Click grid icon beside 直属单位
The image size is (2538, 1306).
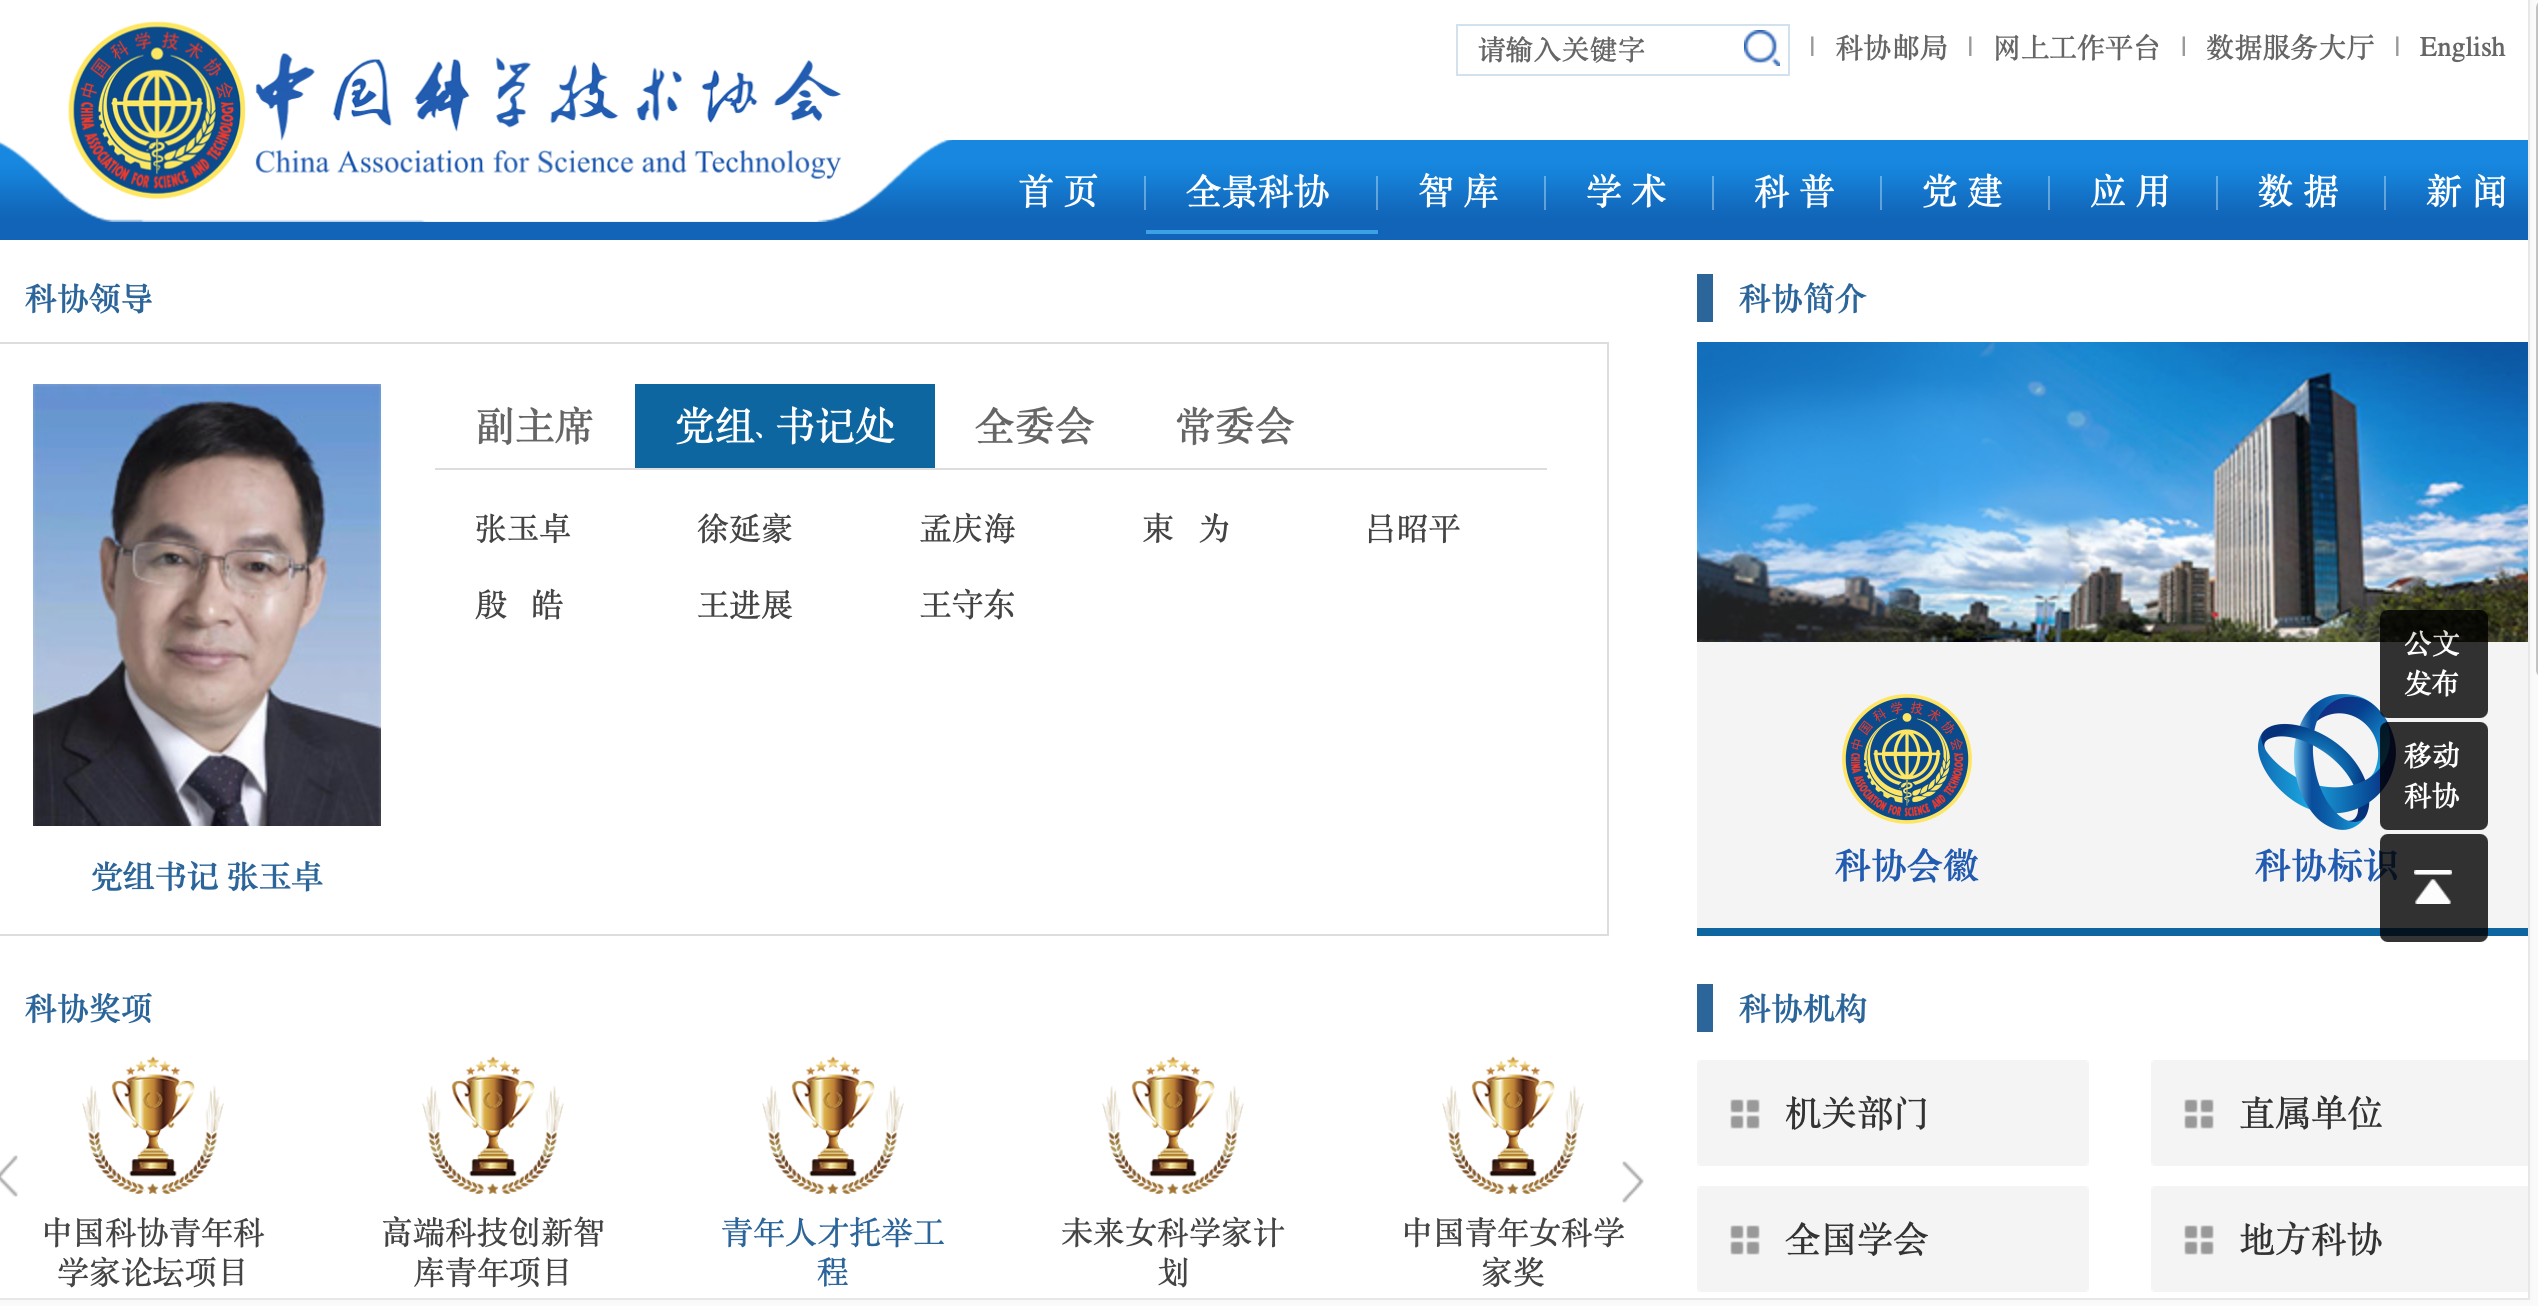tap(2199, 1114)
